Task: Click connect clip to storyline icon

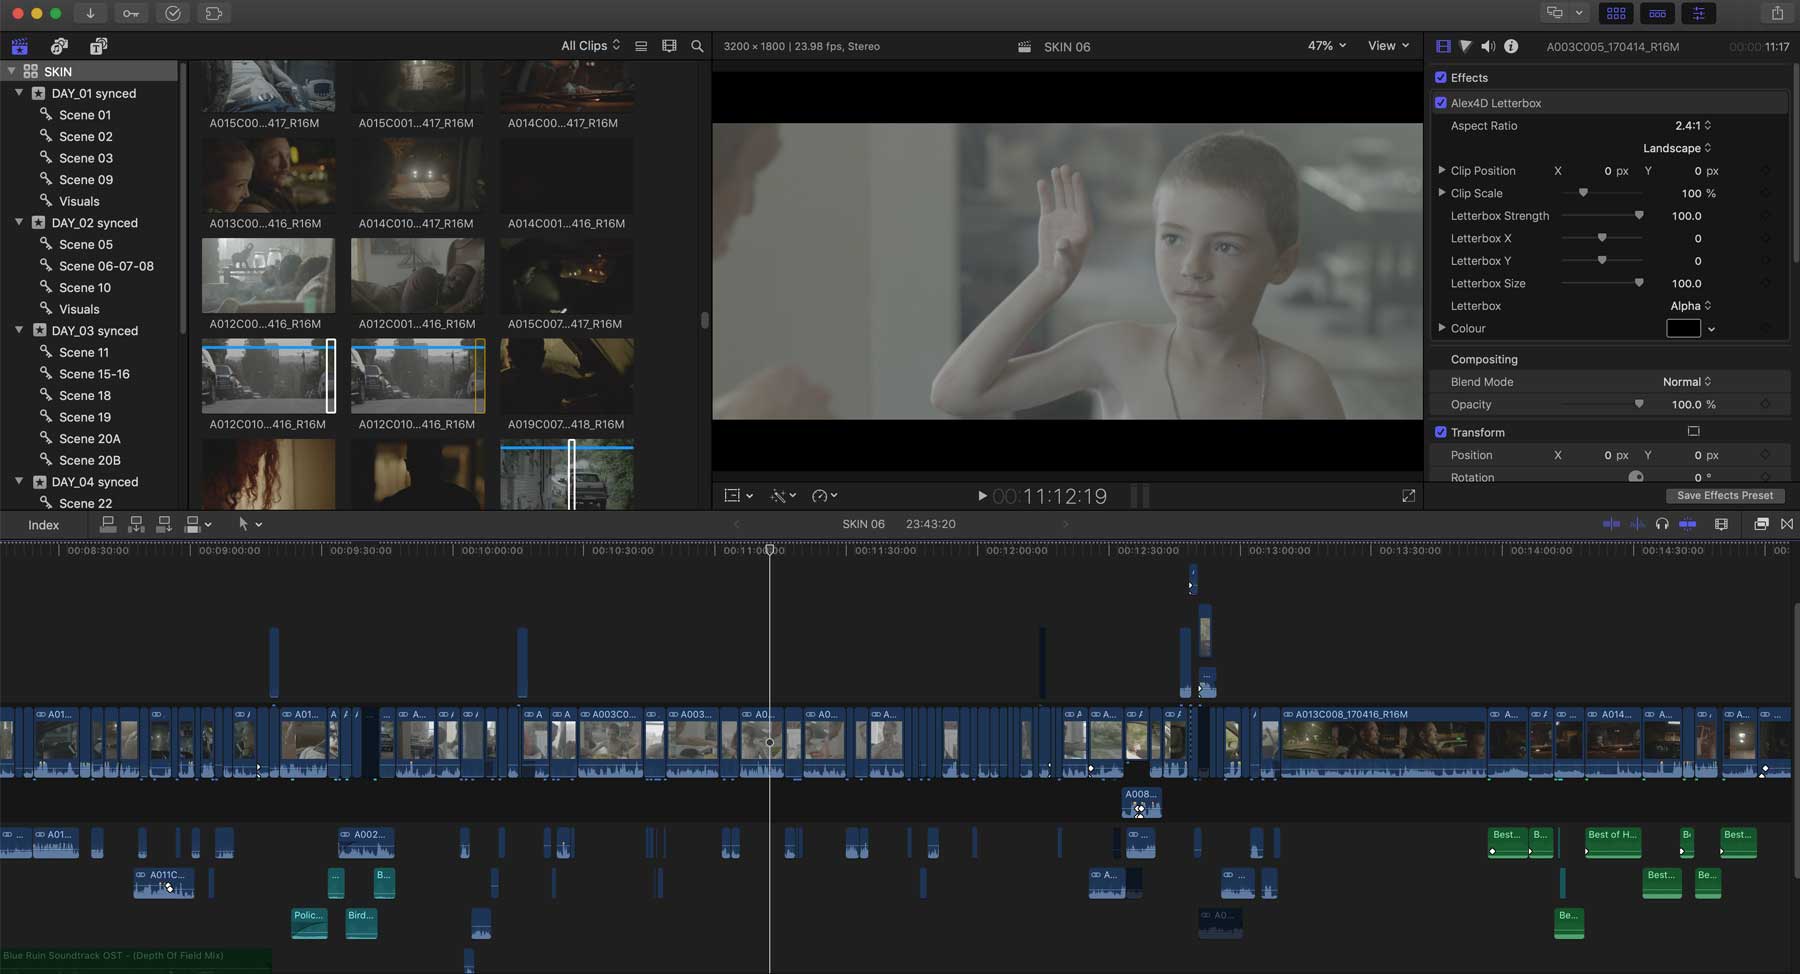Action: [x=108, y=524]
